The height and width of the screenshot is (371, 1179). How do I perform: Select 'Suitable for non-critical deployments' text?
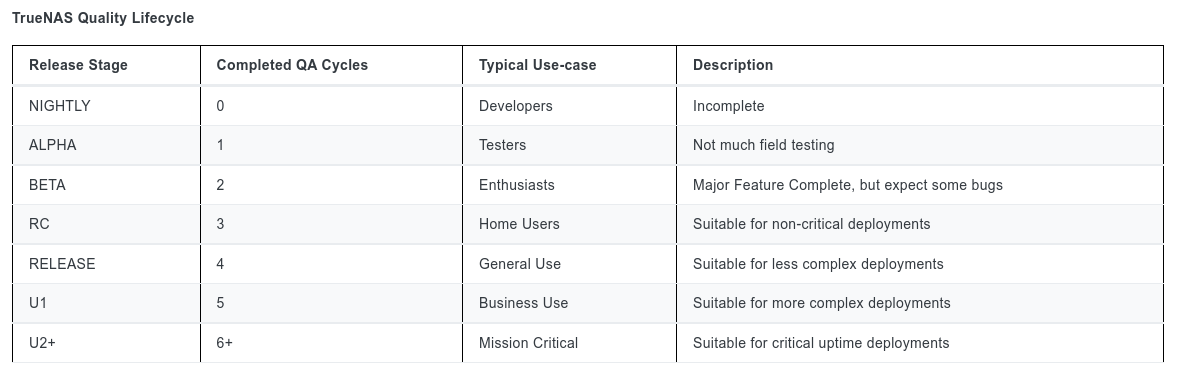tap(811, 224)
